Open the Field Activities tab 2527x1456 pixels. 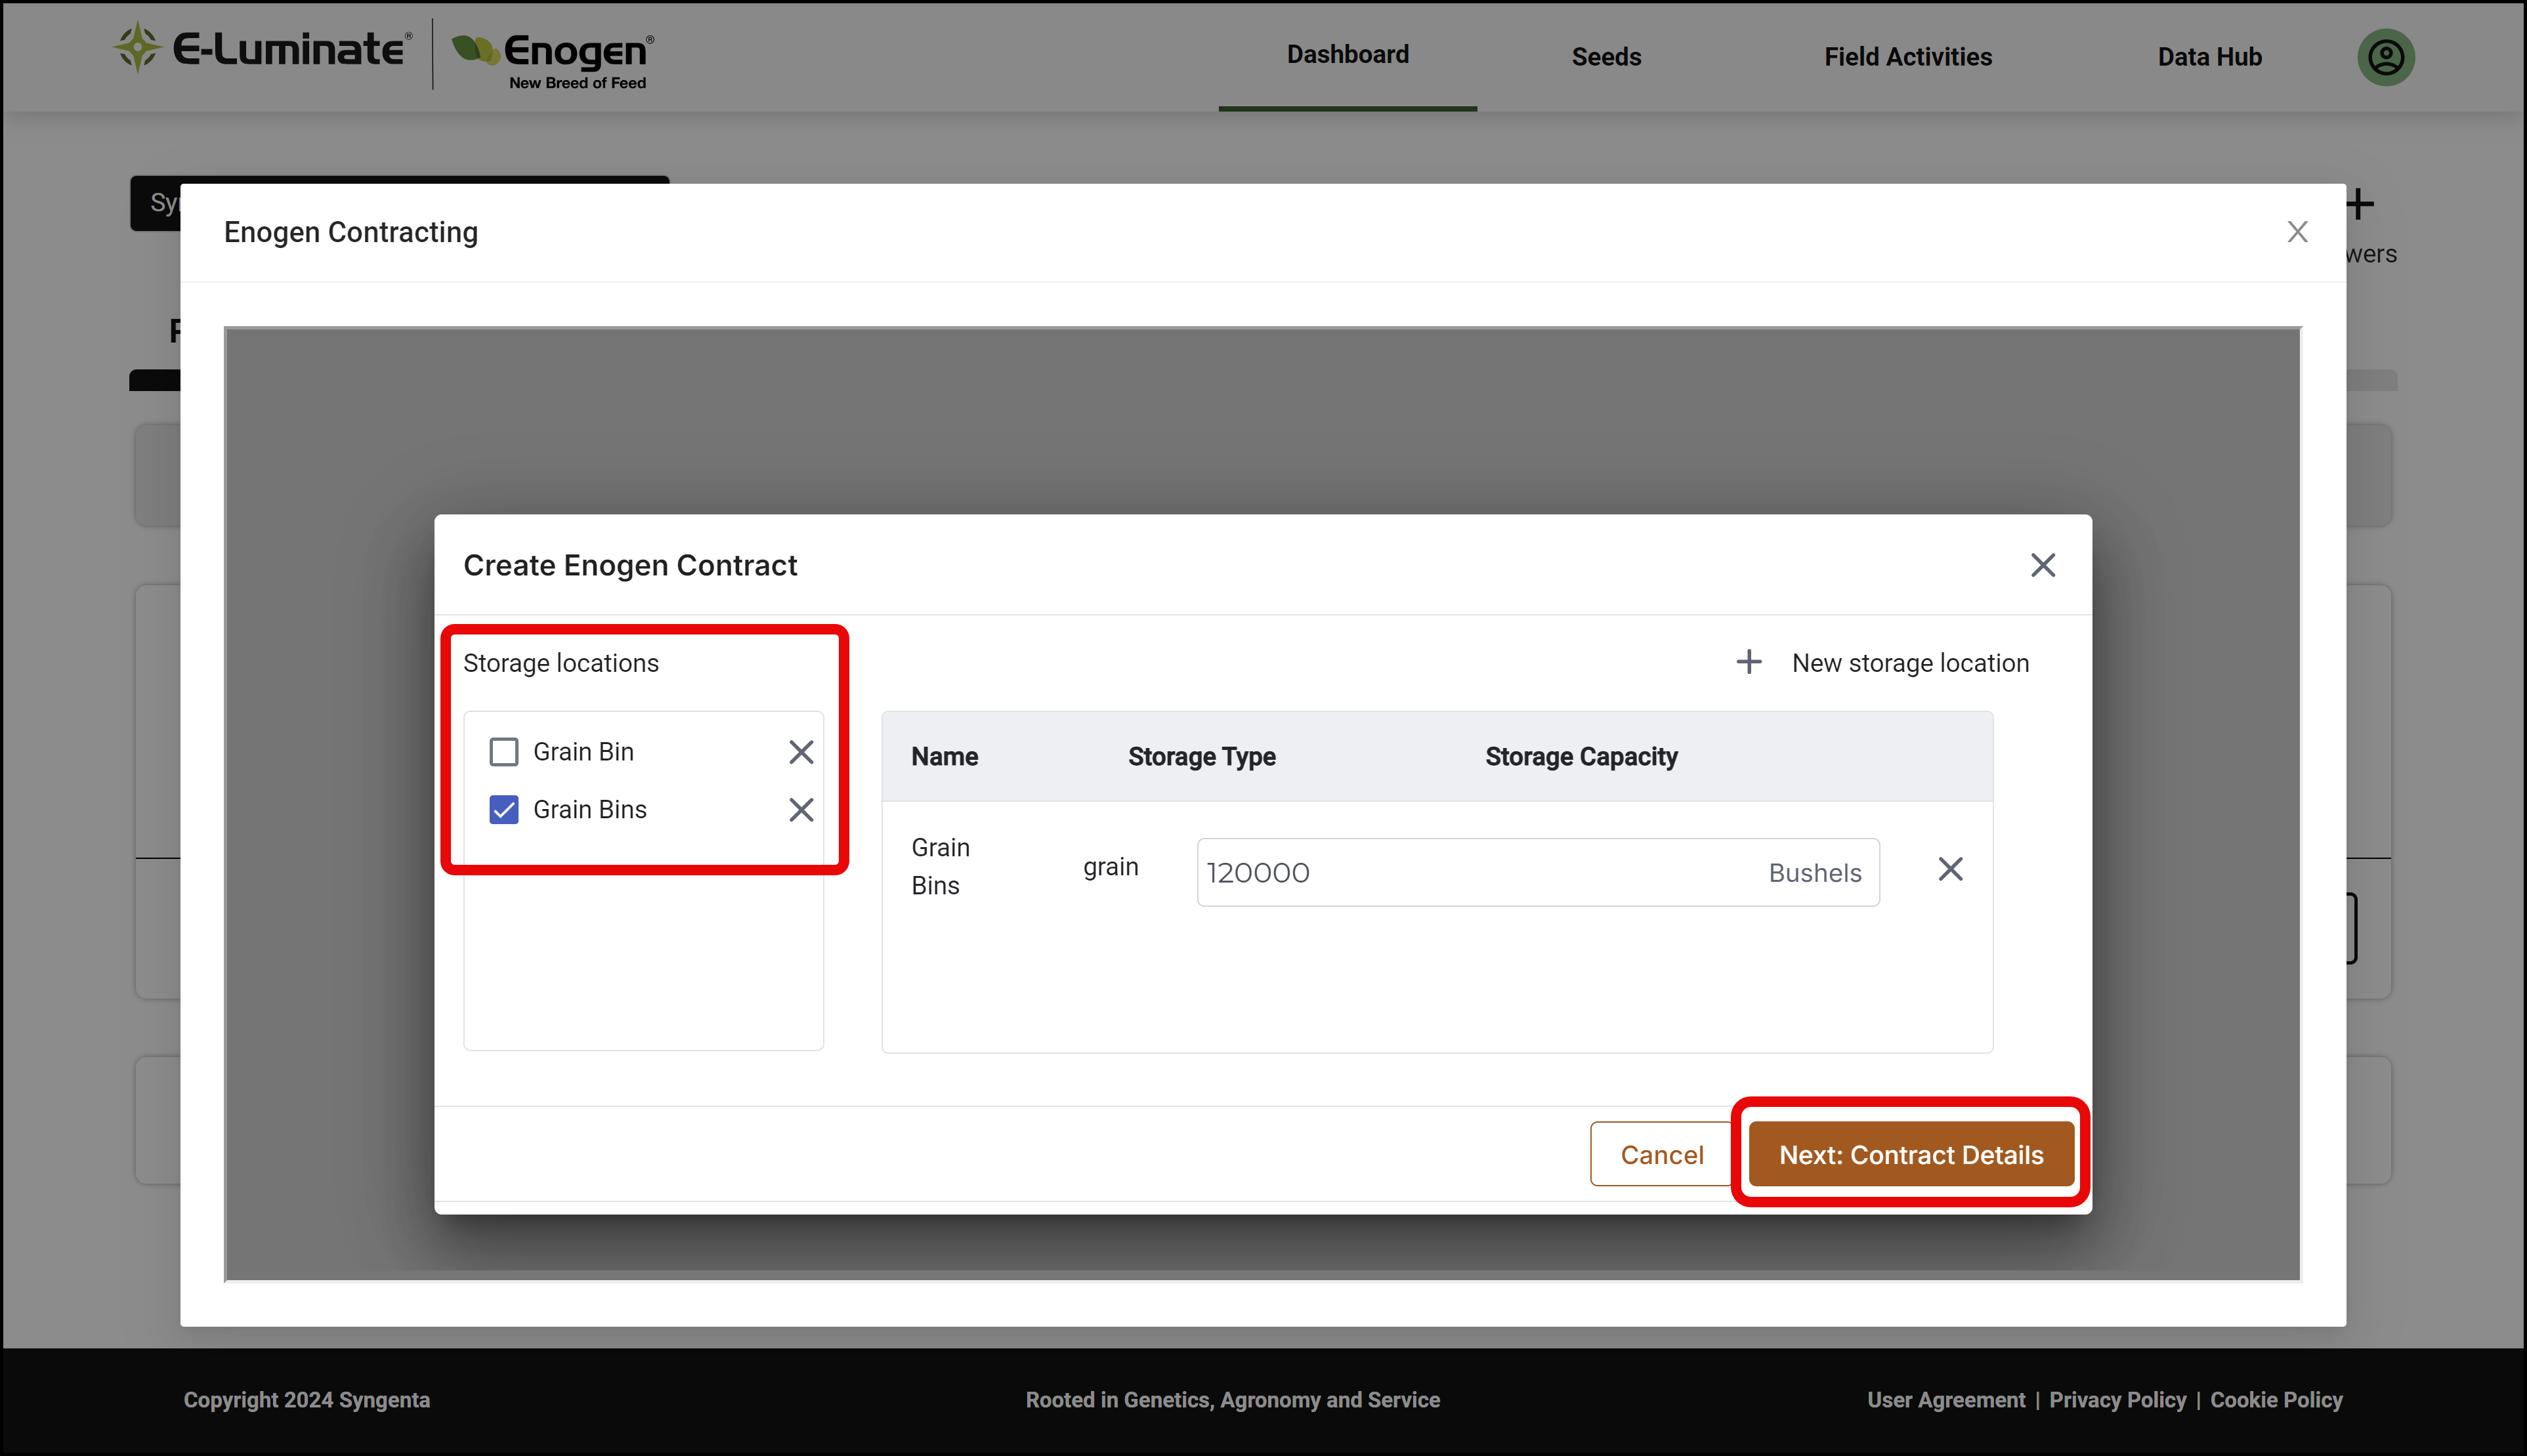pyautogui.click(x=1907, y=57)
